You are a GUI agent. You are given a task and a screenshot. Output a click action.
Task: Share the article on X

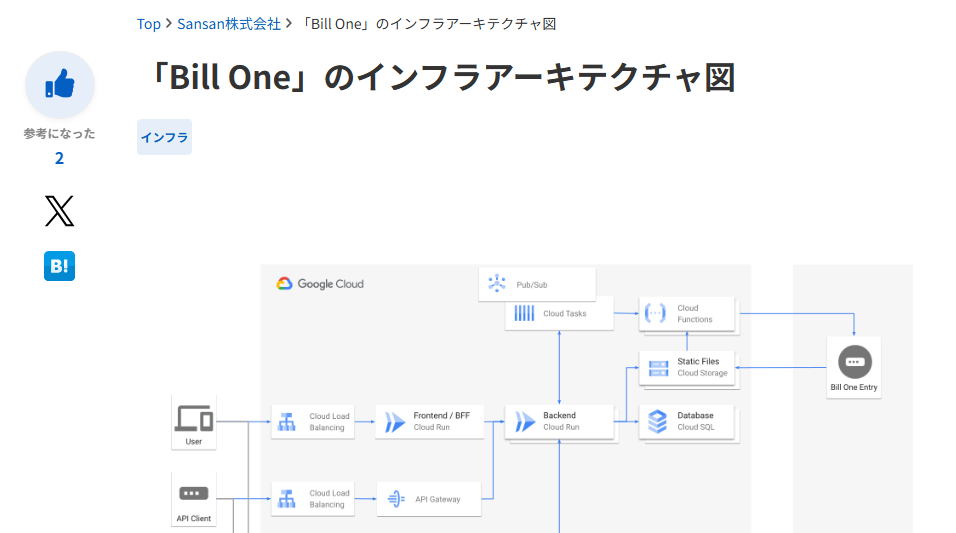click(59, 211)
